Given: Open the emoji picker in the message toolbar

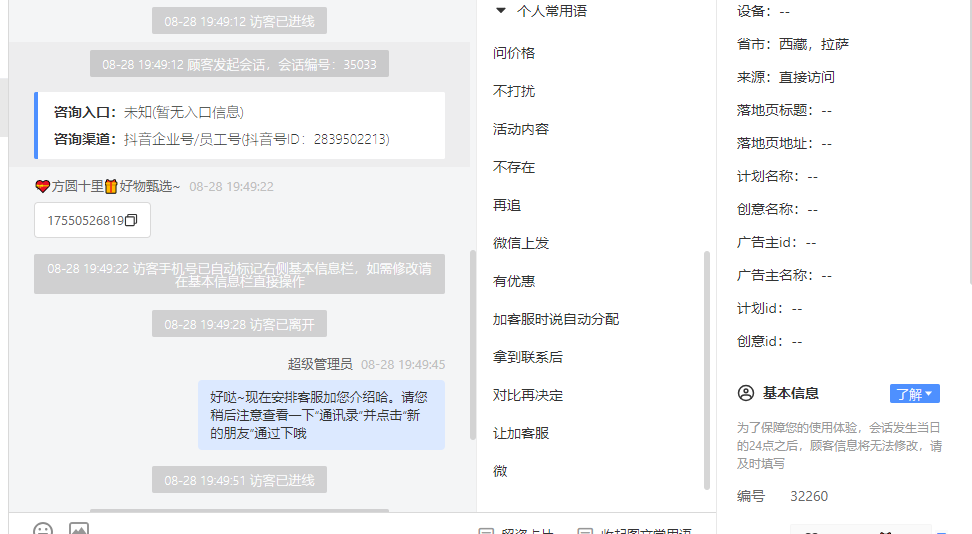Looking at the screenshot, I should 43,529.
